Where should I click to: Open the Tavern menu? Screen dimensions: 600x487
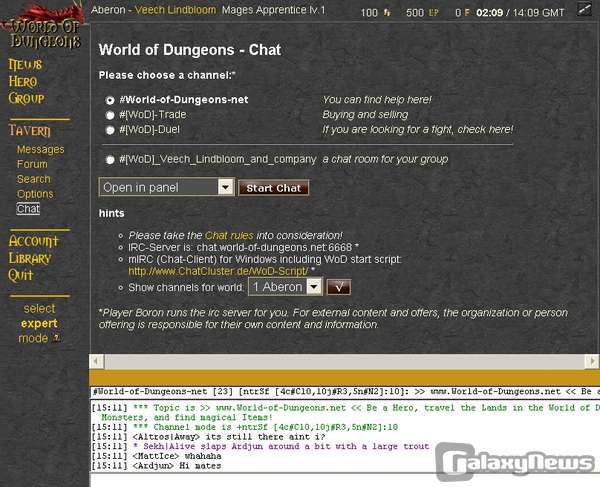coord(29,130)
